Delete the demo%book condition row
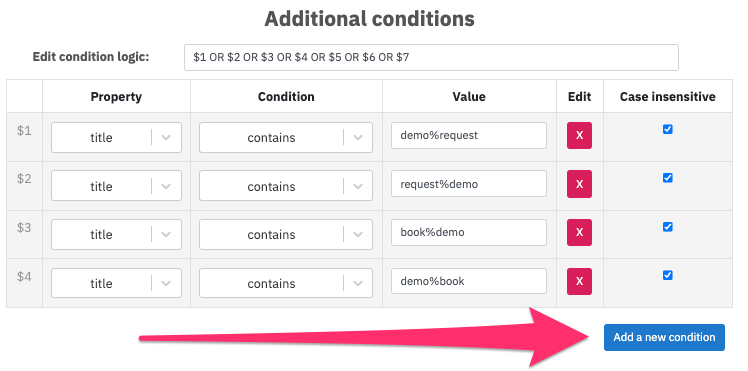The width and height of the screenshot is (748, 371). point(579,281)
